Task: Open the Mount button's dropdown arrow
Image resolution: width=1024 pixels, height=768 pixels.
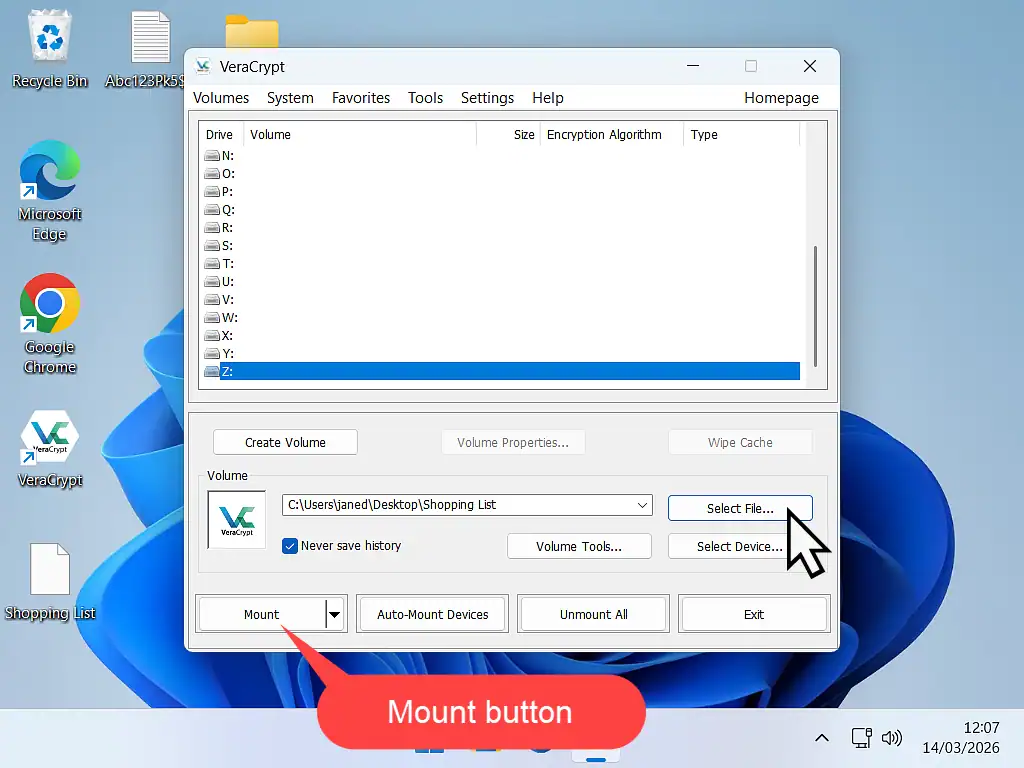Action: click(334, 613)
